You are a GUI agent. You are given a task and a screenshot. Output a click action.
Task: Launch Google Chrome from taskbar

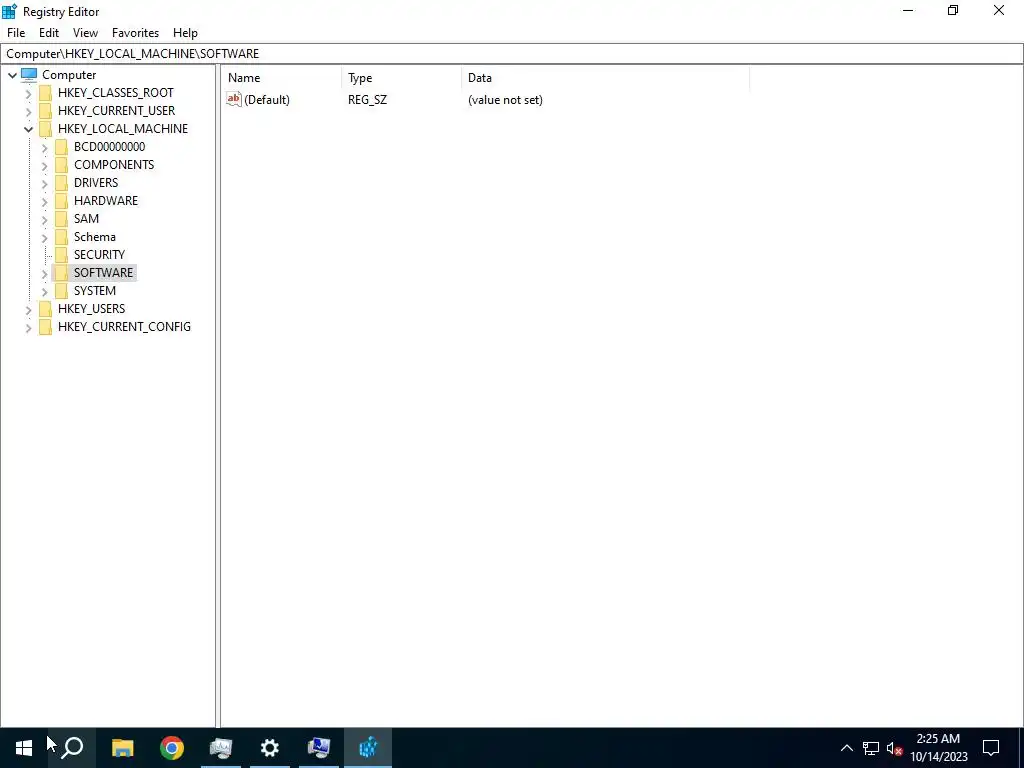[x=172, y=748]
